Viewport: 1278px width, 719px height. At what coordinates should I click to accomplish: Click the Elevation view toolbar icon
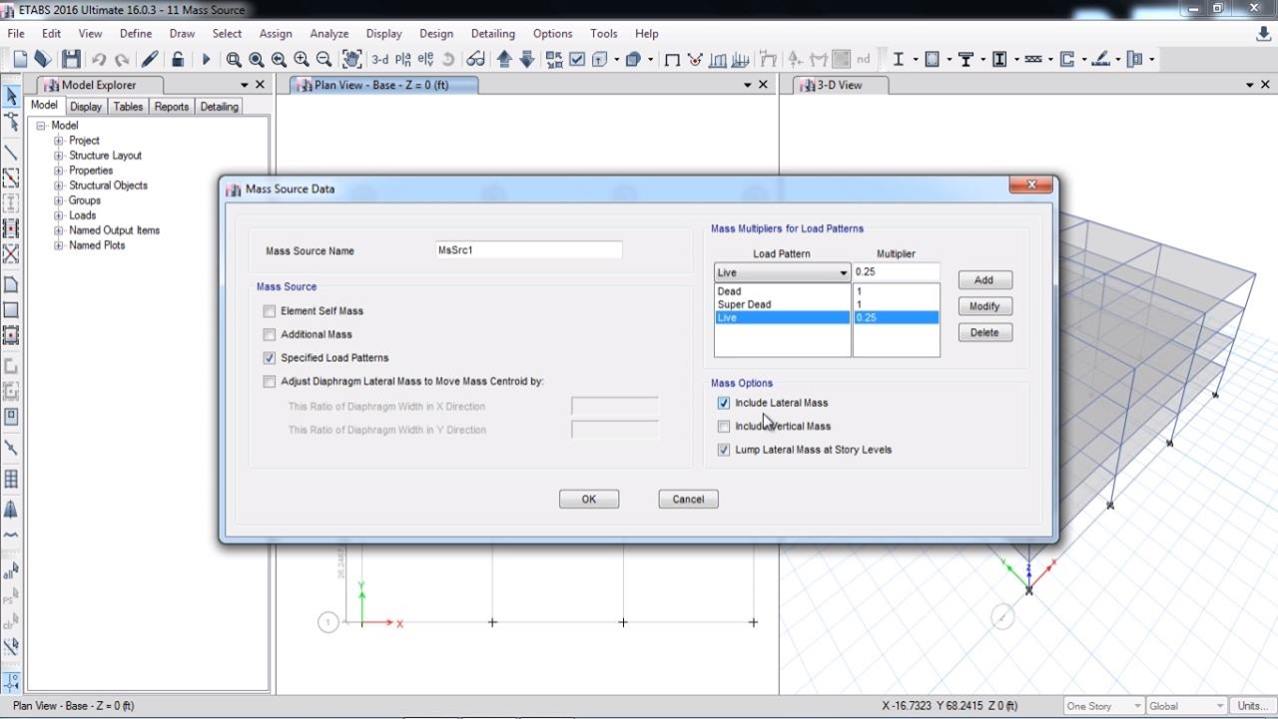[x=425, y=60]
